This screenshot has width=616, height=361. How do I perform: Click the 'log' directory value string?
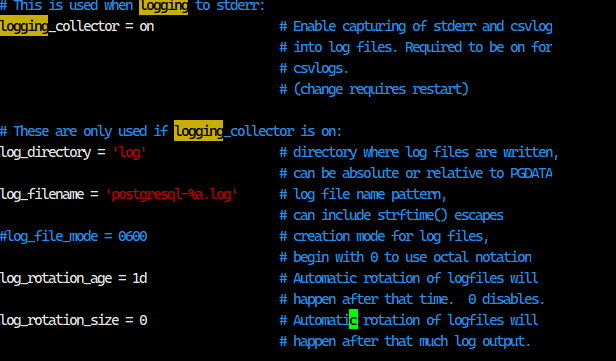(130, 152)
